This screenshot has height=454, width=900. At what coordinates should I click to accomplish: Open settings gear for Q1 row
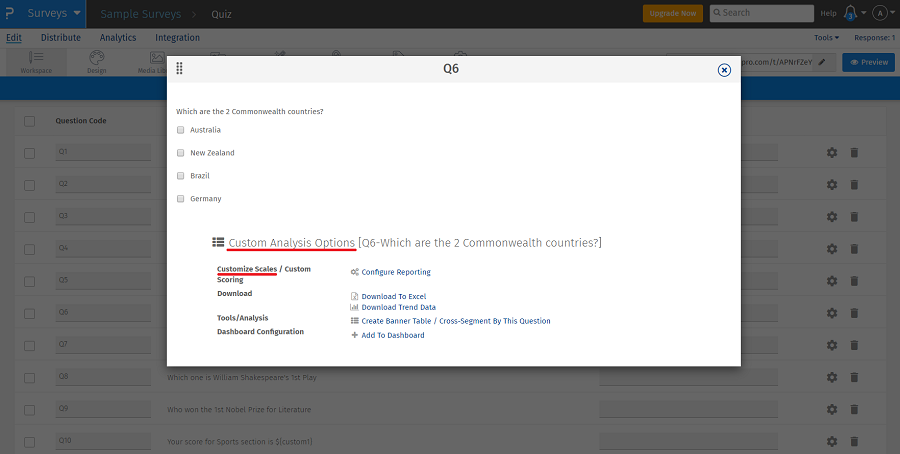pos(831,153)
